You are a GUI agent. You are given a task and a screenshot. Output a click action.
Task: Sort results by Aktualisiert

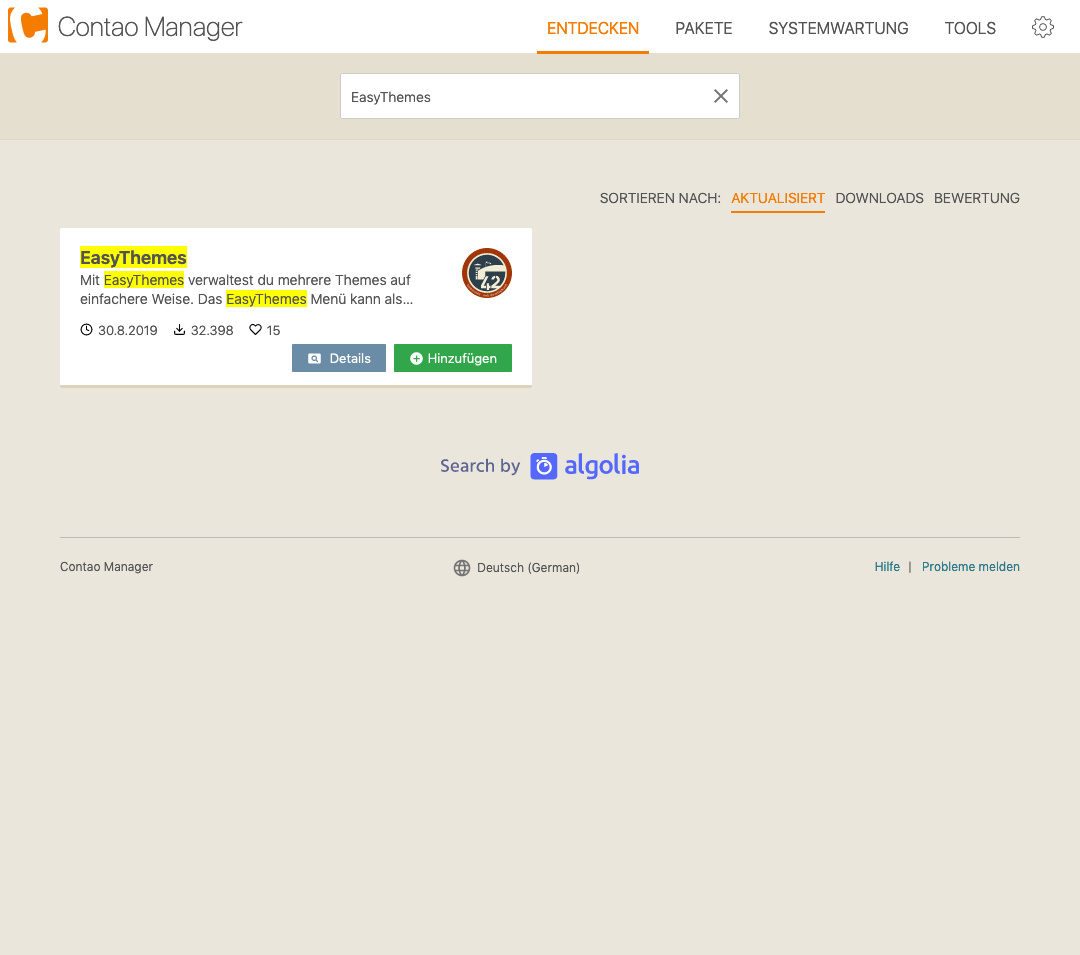click(x=778, y=198)
